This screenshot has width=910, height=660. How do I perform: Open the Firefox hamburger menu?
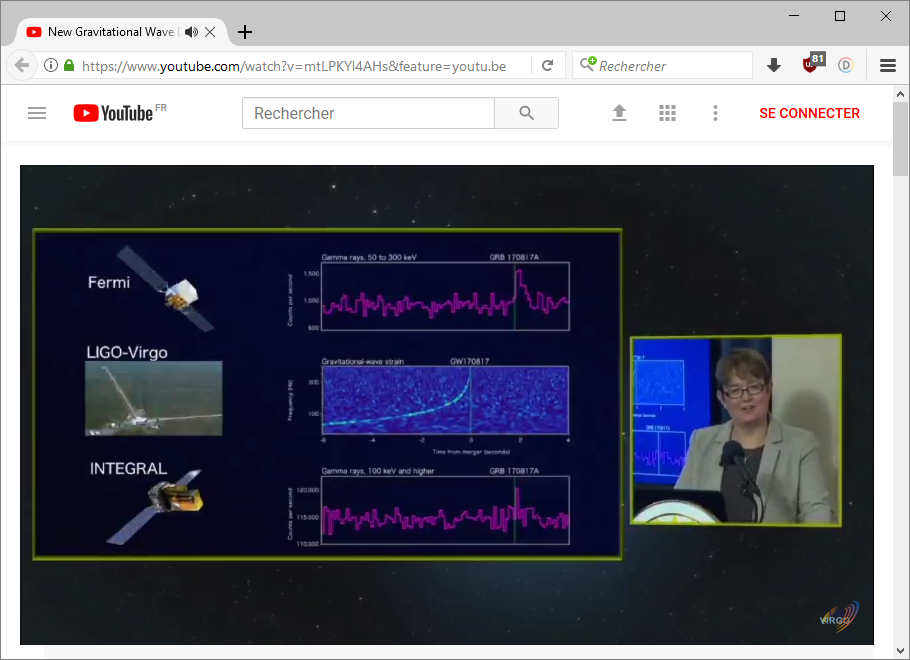point(887,66)
